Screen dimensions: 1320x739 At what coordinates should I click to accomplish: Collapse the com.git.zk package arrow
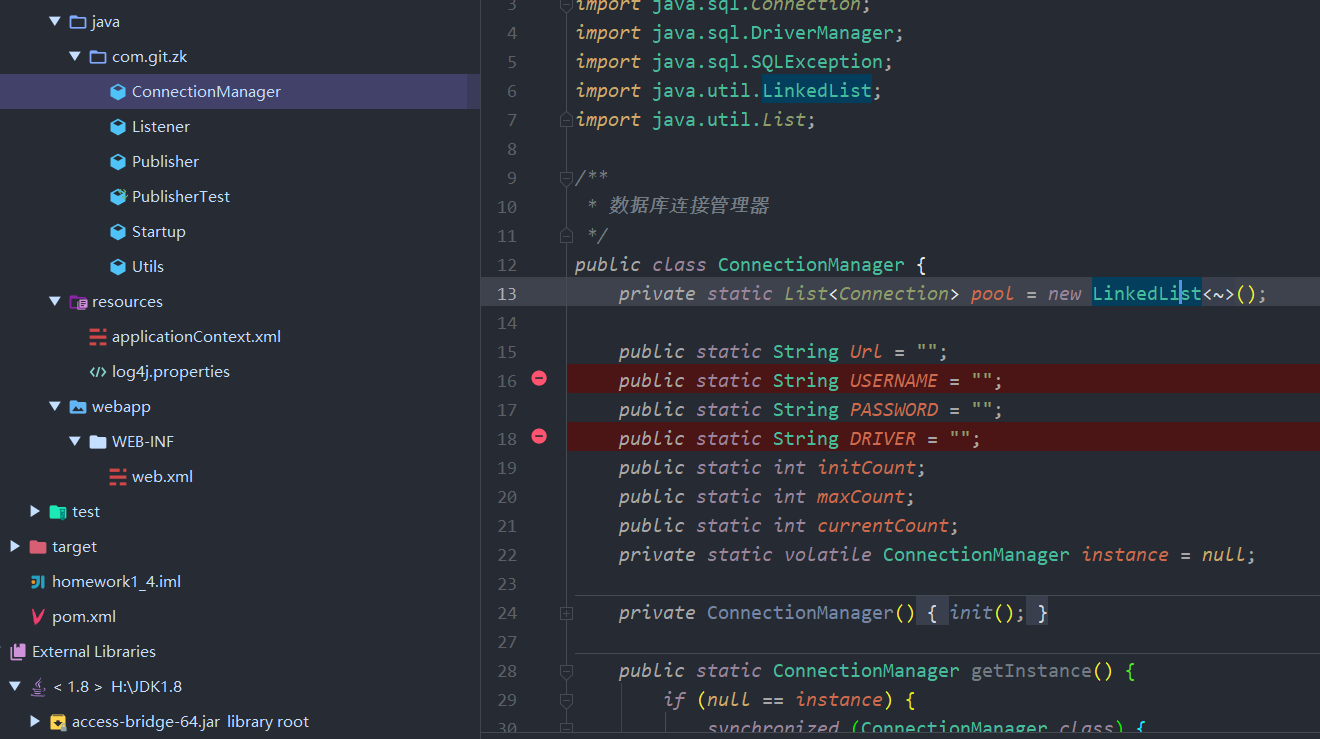pos(75,56)
